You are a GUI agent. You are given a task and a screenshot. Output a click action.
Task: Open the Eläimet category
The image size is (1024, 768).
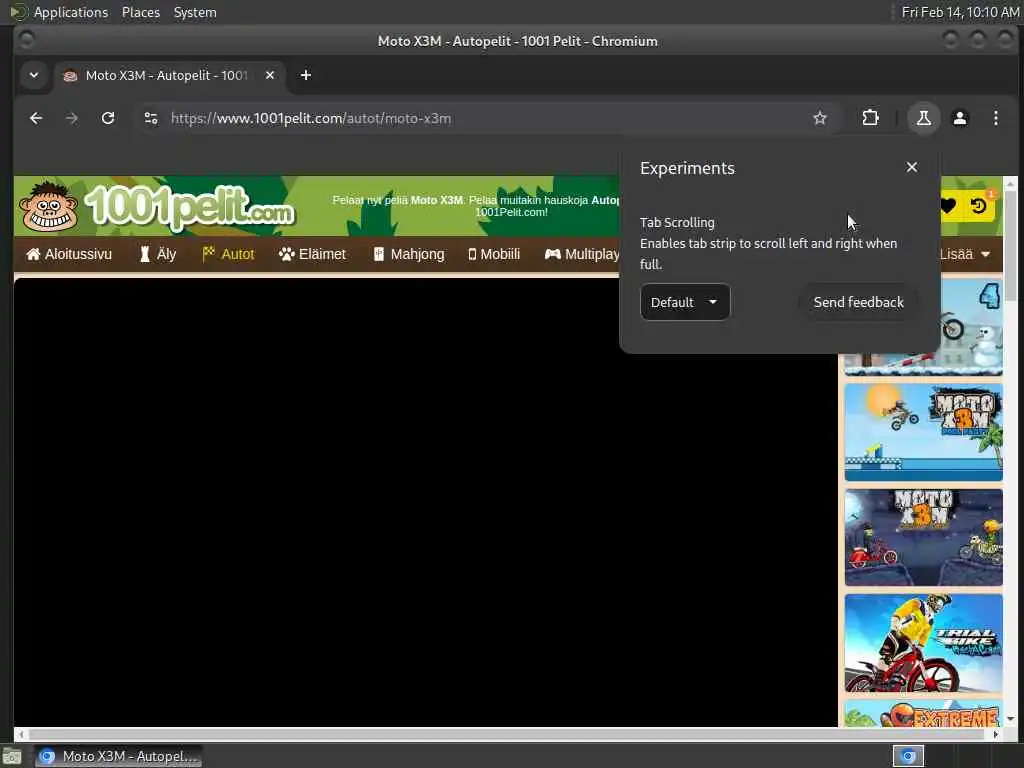point(312,254)
